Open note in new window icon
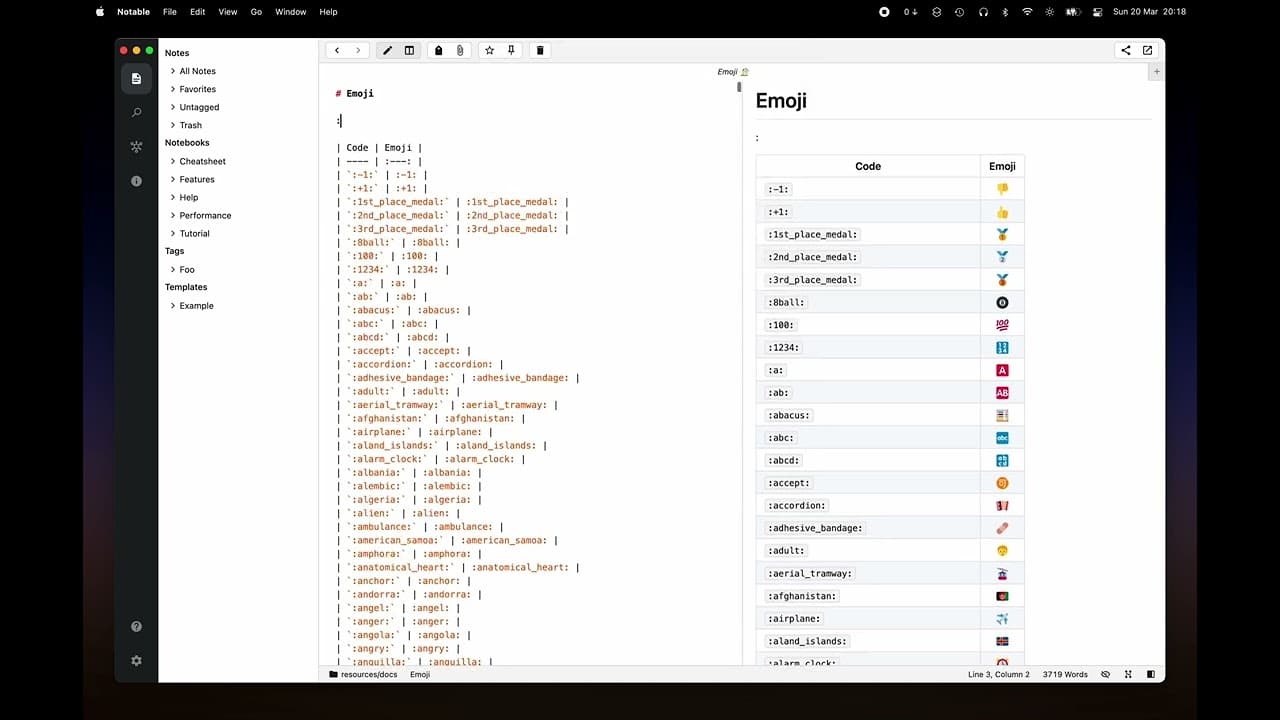This screenshot has height=720, width=1280. pos(1147,50)
